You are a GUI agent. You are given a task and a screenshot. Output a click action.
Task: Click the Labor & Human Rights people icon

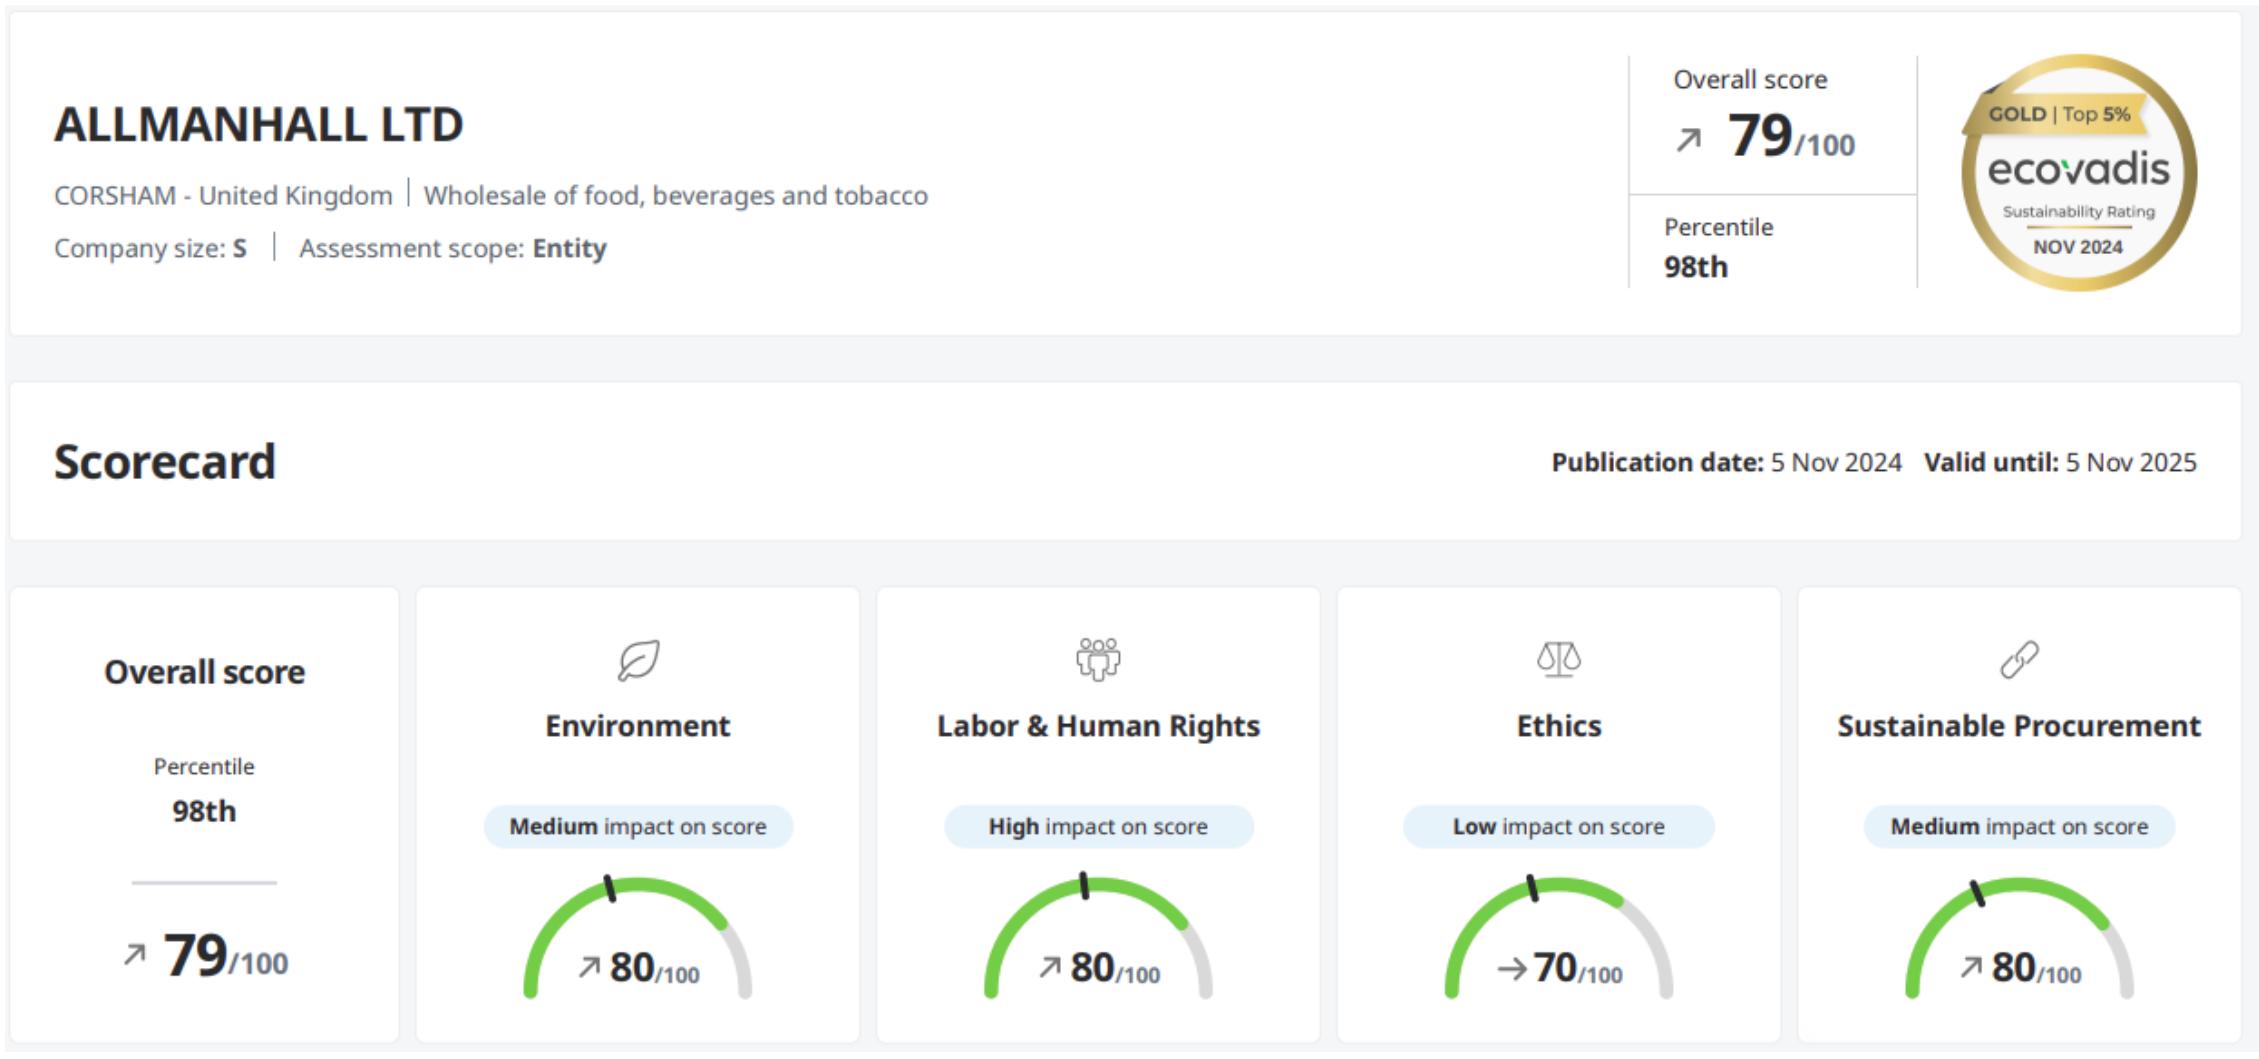[x=1098, y=659]
